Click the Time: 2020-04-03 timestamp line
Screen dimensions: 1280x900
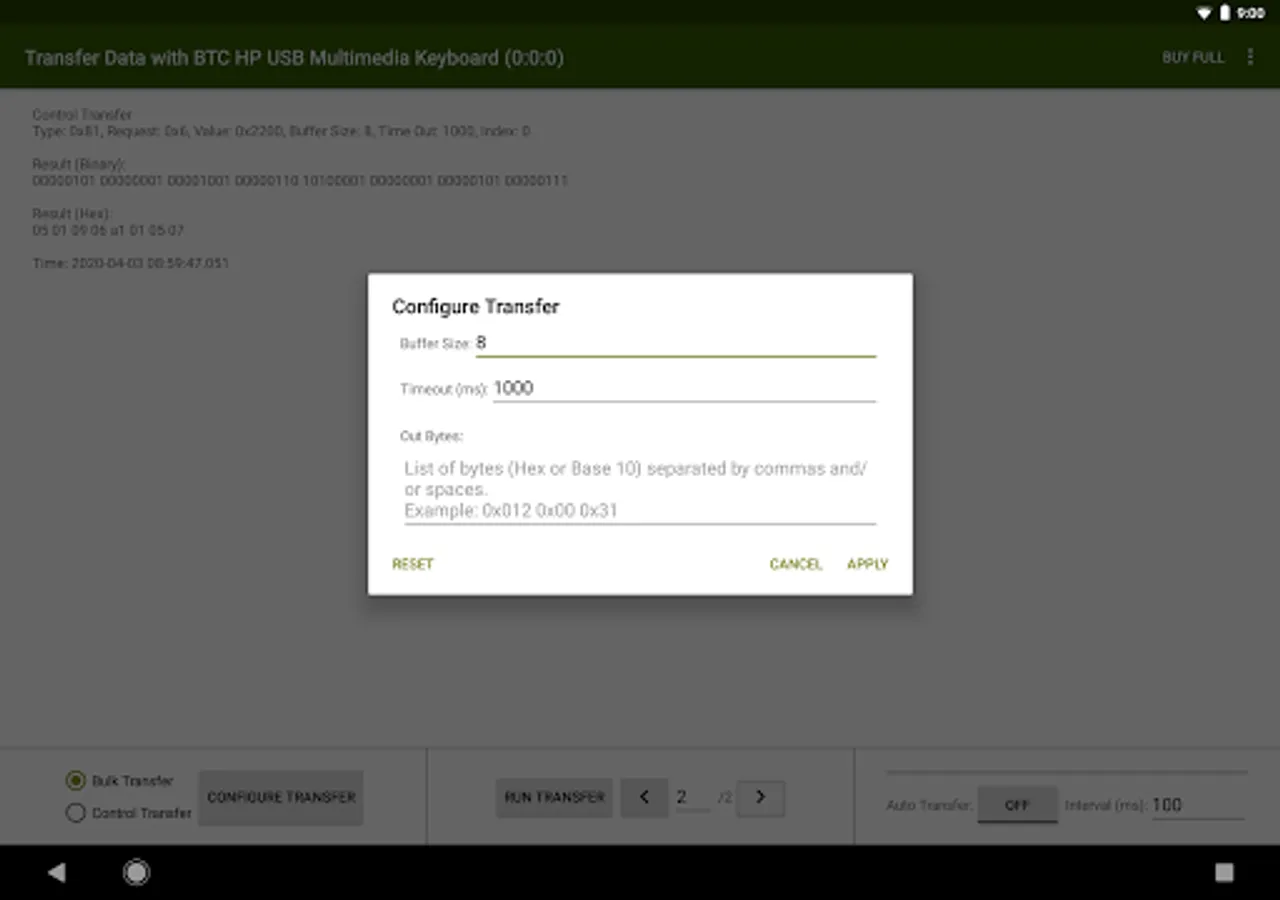(131, 263)
